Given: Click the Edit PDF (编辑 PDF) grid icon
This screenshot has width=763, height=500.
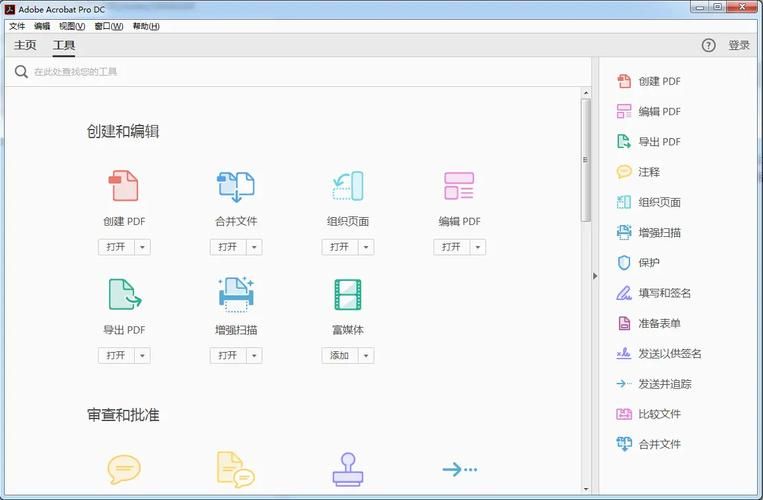Looking at the screenshot, I should 459,186.
